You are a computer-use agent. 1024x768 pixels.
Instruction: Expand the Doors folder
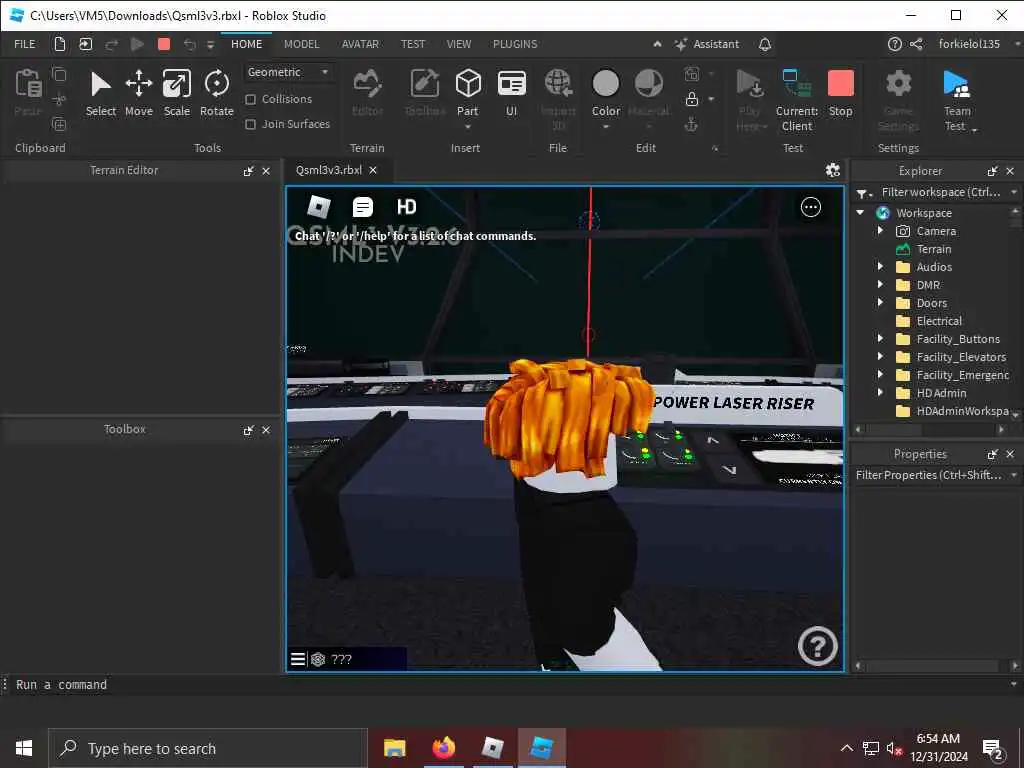coord(880,302)
